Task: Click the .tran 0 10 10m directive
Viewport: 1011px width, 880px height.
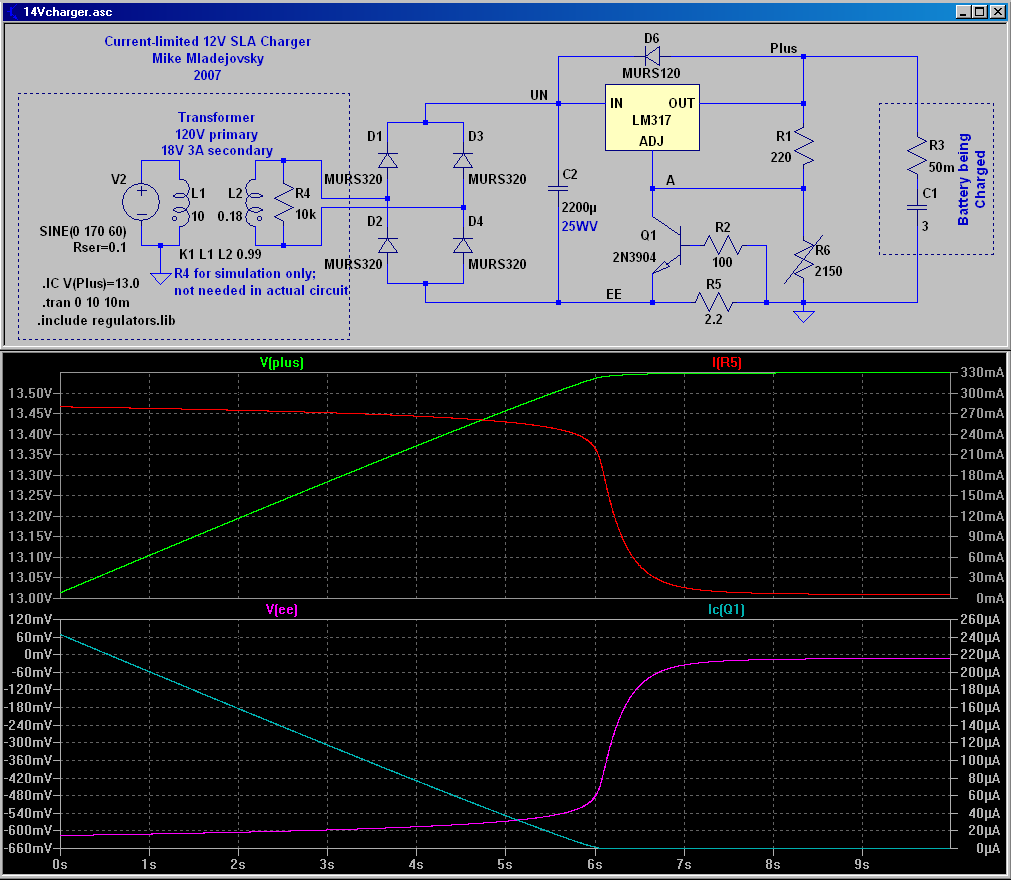Action: pos(86,302)
